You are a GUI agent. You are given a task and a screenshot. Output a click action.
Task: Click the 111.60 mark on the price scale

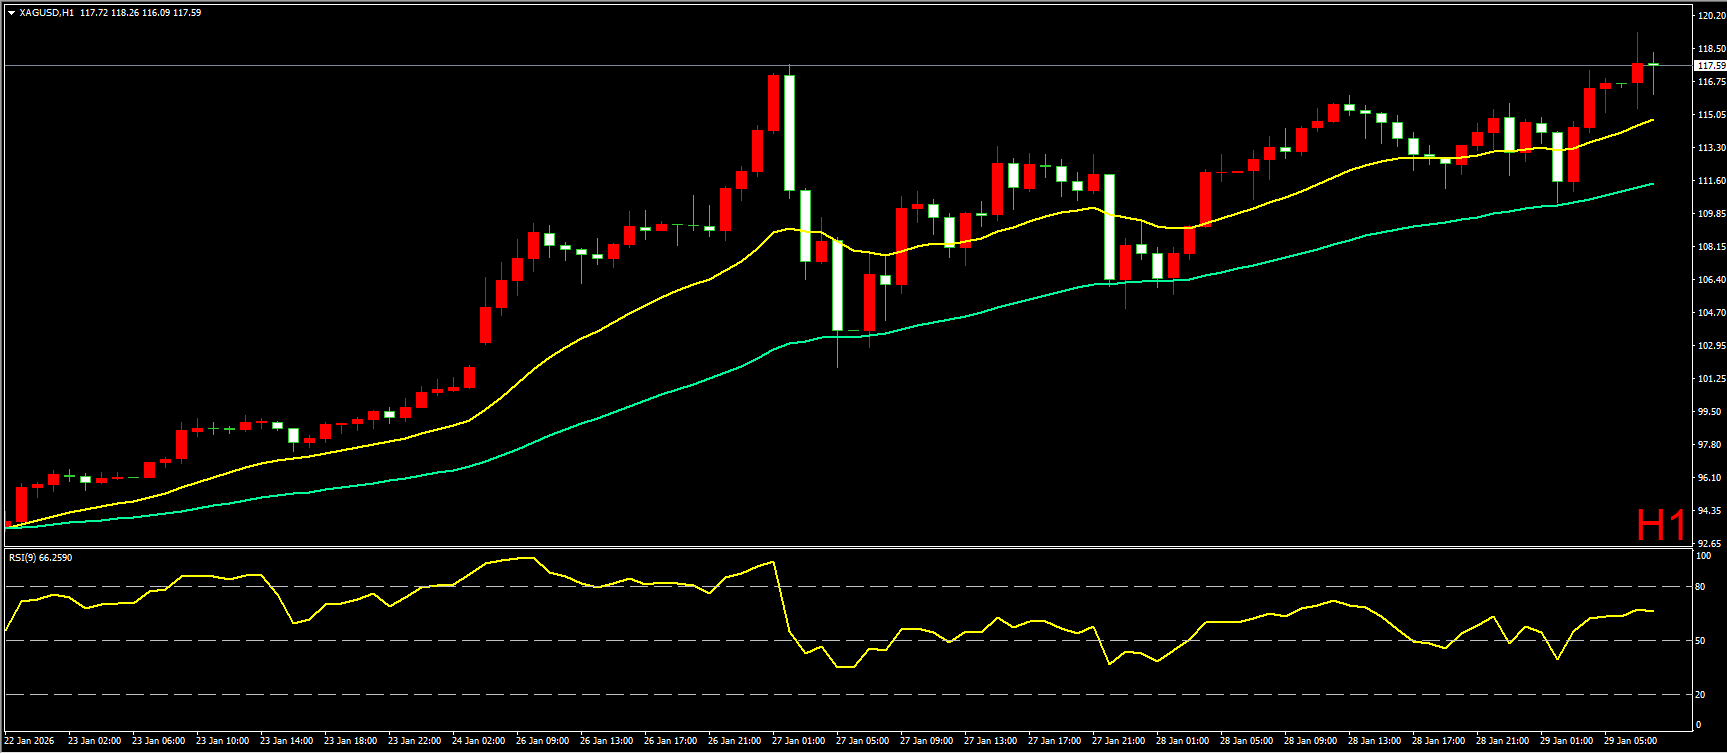pos(1711,181)
